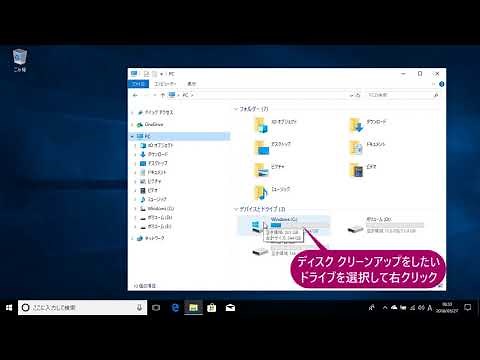Click the Forward arrow in Explorer
480x360 pixels.
pos(146,95)
